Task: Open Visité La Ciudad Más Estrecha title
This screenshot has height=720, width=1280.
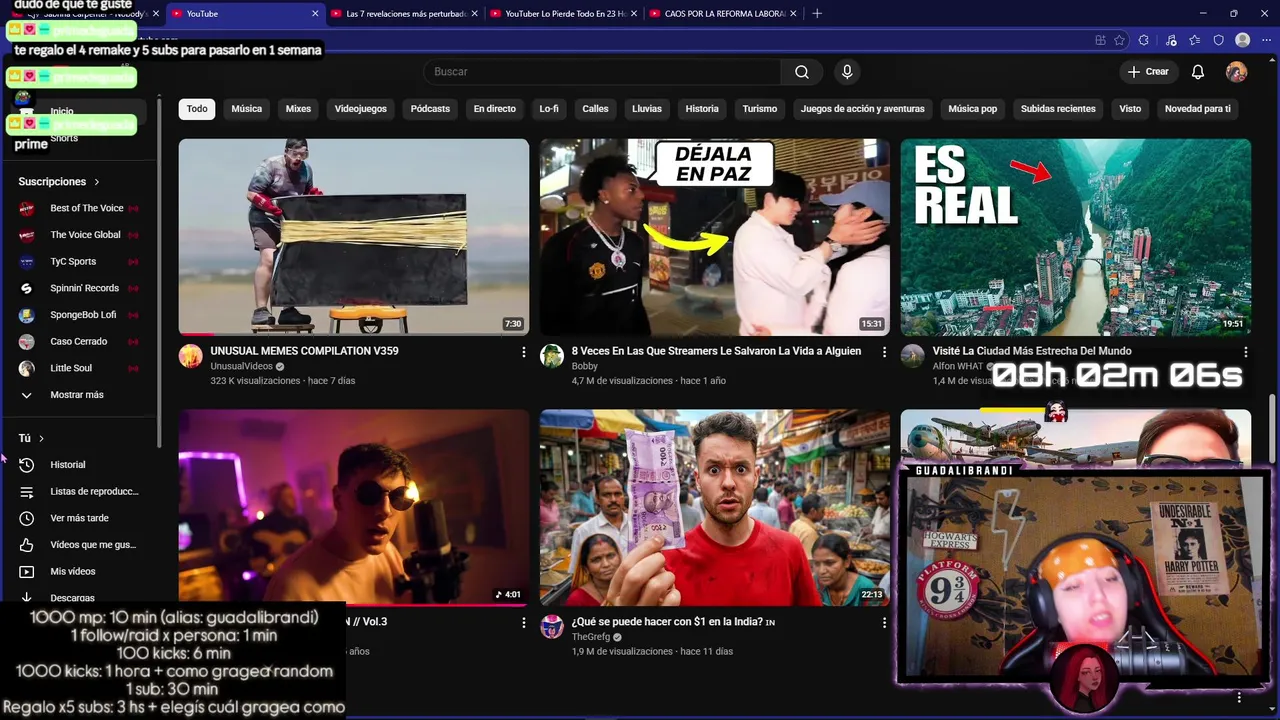Action: click(x=1032, y=351)
